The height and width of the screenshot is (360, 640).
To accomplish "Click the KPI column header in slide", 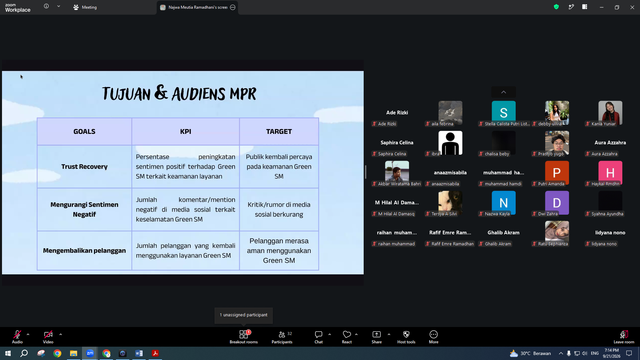I will click(186, 131).
